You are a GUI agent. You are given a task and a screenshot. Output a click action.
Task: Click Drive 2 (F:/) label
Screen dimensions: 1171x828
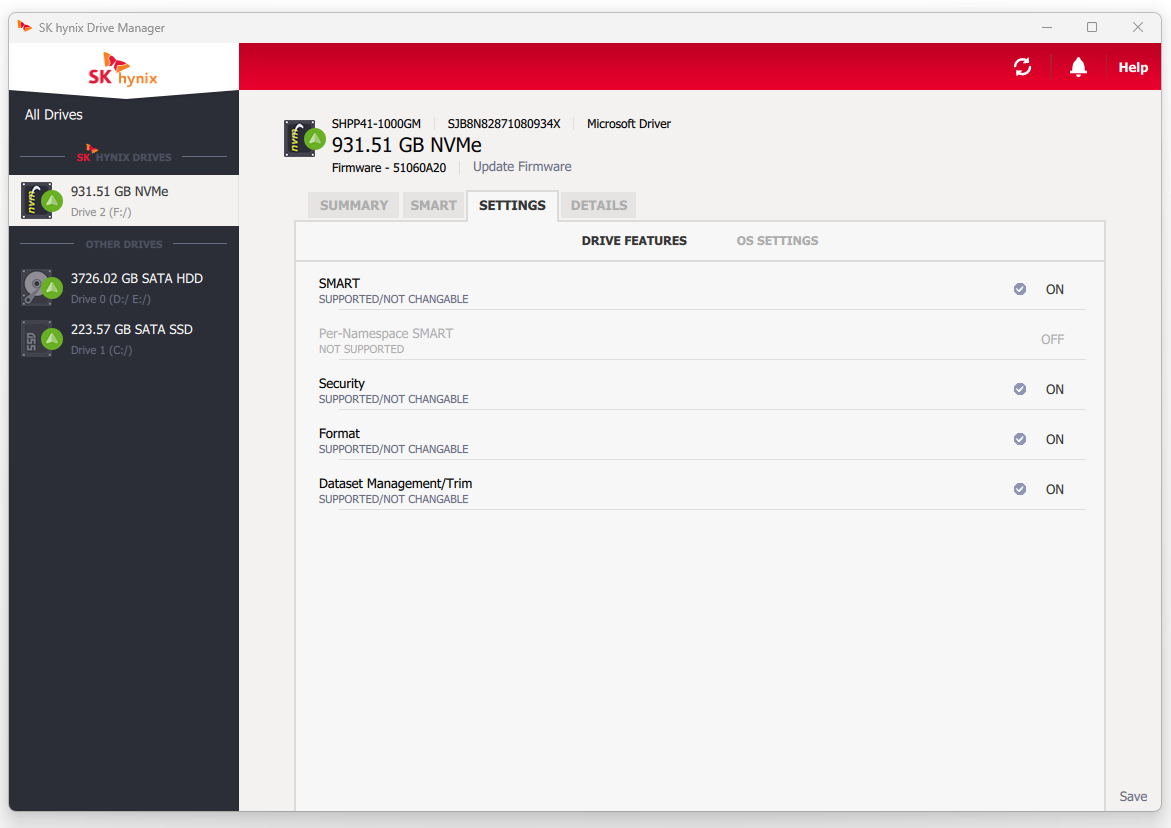click(x=101, y=212)
